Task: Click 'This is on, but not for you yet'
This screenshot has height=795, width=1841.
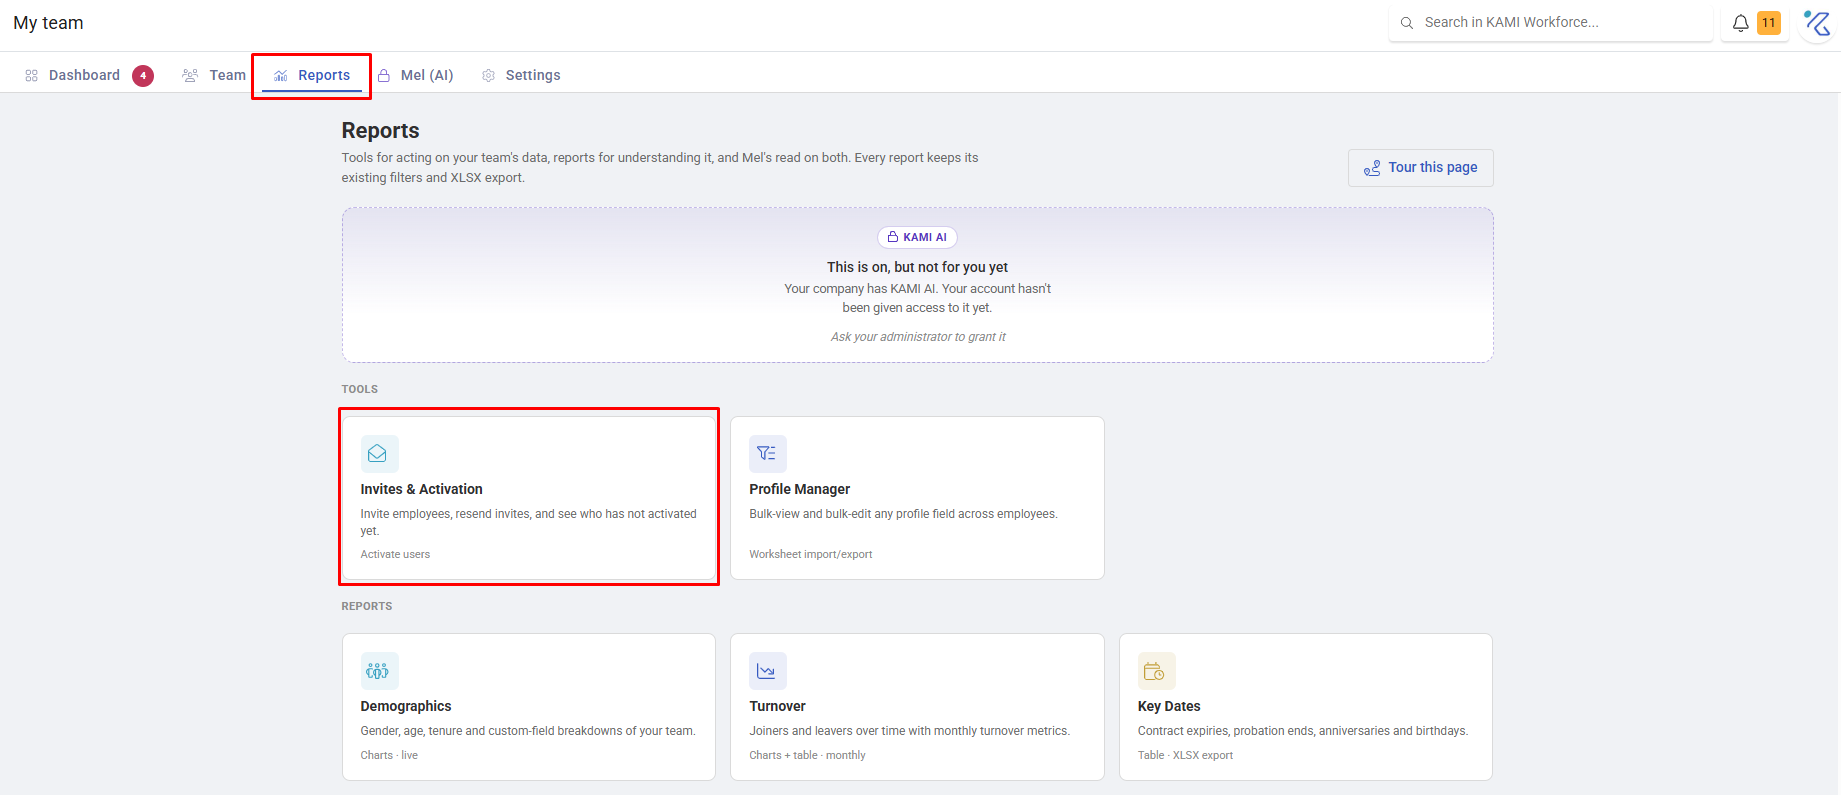Action: tap(917, 267)
